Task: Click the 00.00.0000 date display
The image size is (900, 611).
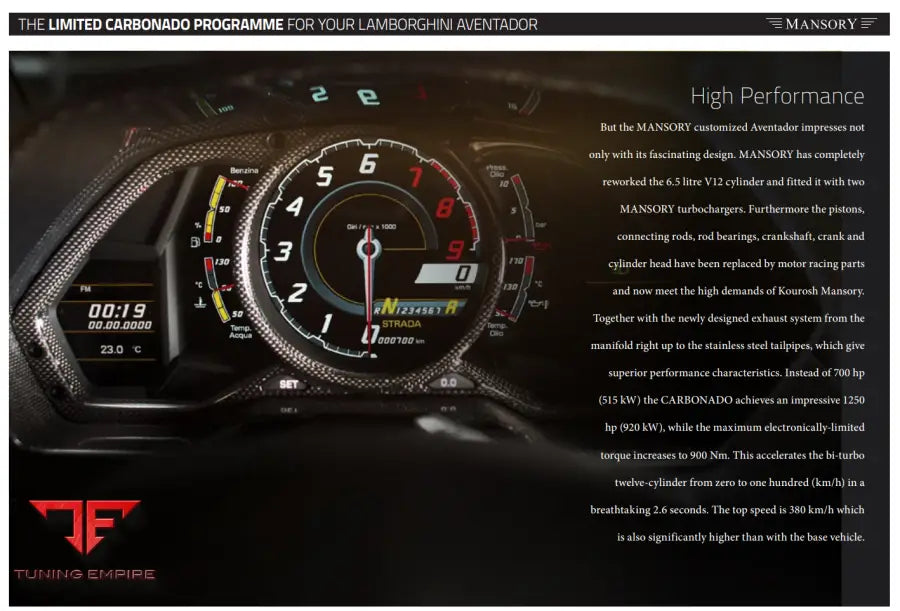Action: tap(120, 325)
